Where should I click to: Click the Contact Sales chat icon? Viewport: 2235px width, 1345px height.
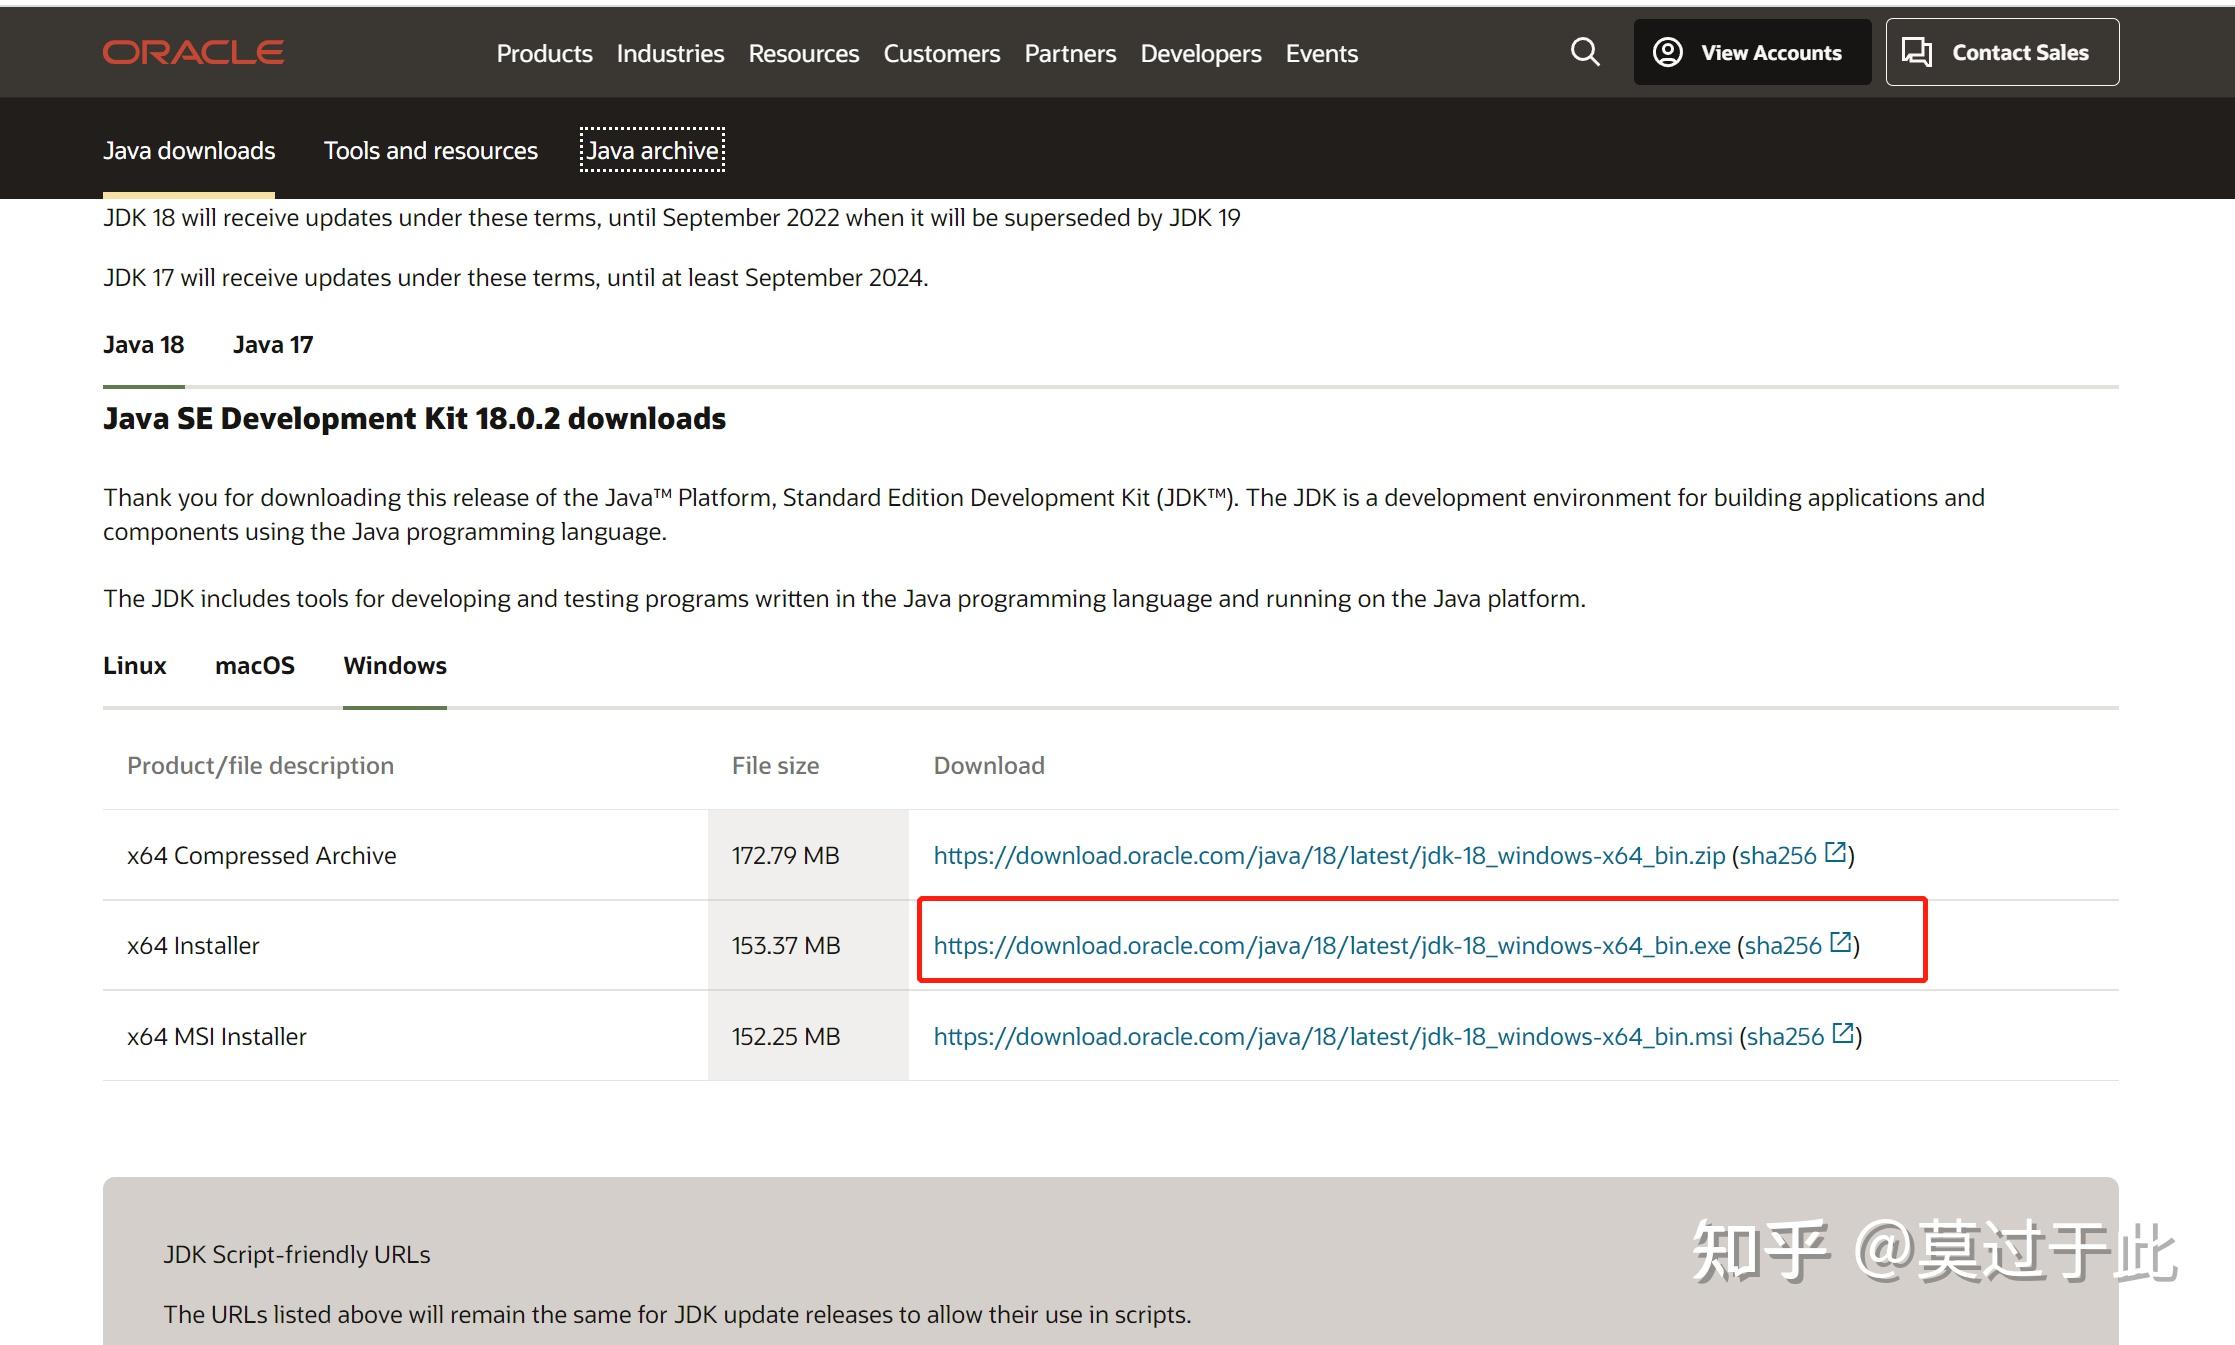coord(1917,52)
